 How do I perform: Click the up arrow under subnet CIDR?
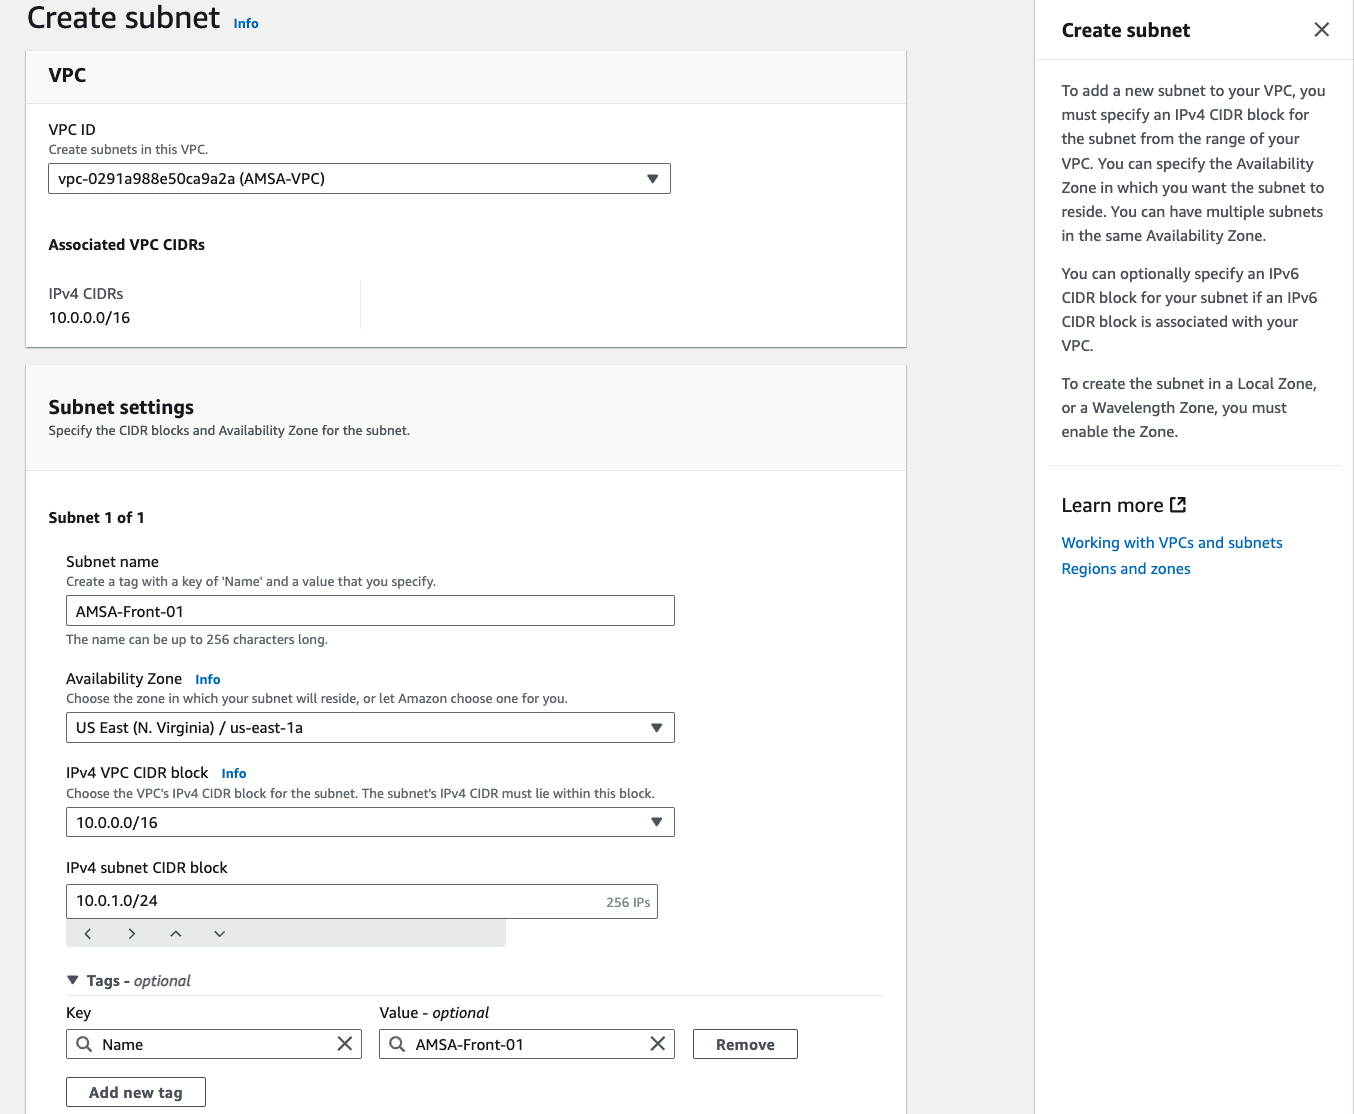click(176, 934)
